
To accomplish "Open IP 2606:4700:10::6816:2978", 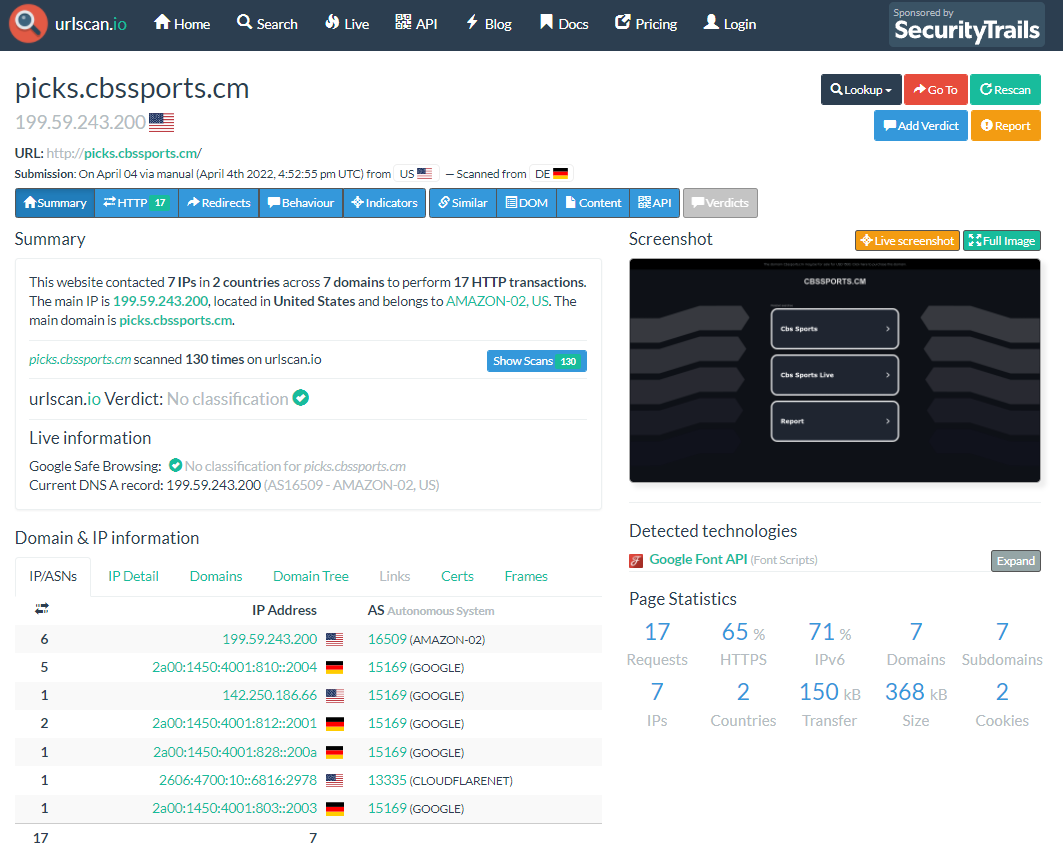I will [x=238, y=780].
